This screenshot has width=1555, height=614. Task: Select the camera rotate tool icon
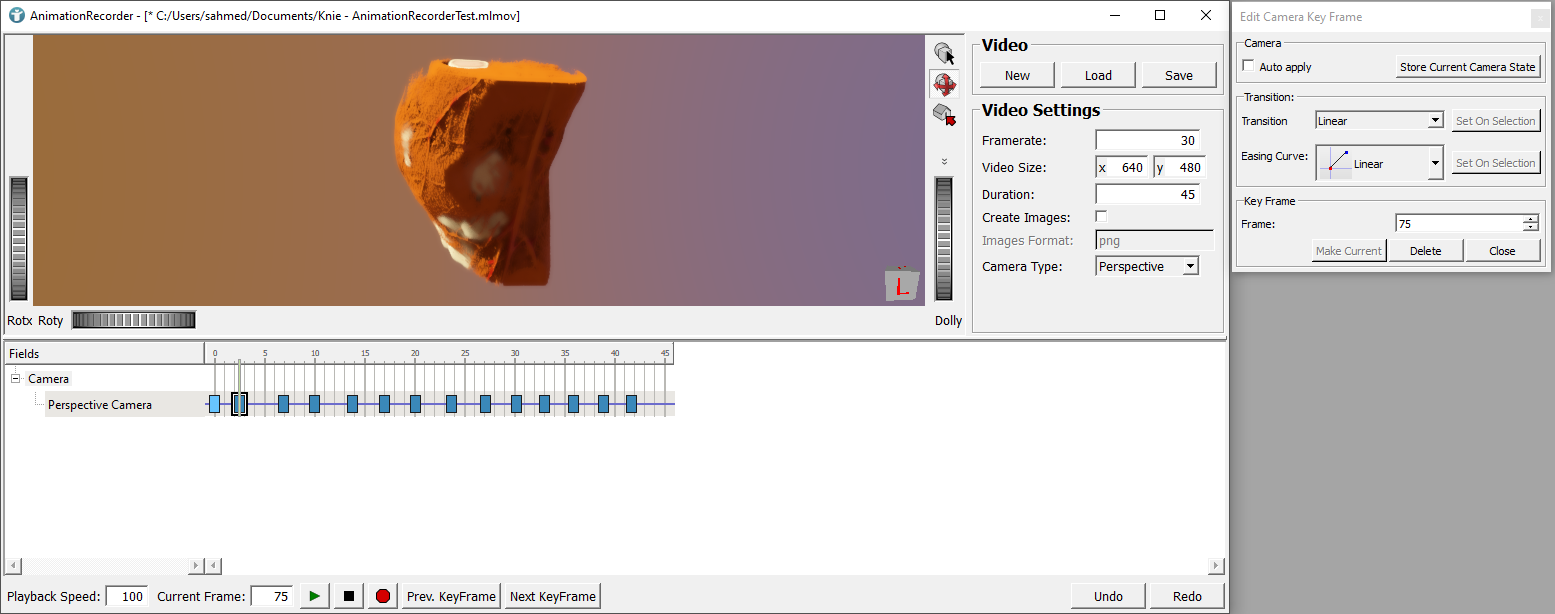945,52
